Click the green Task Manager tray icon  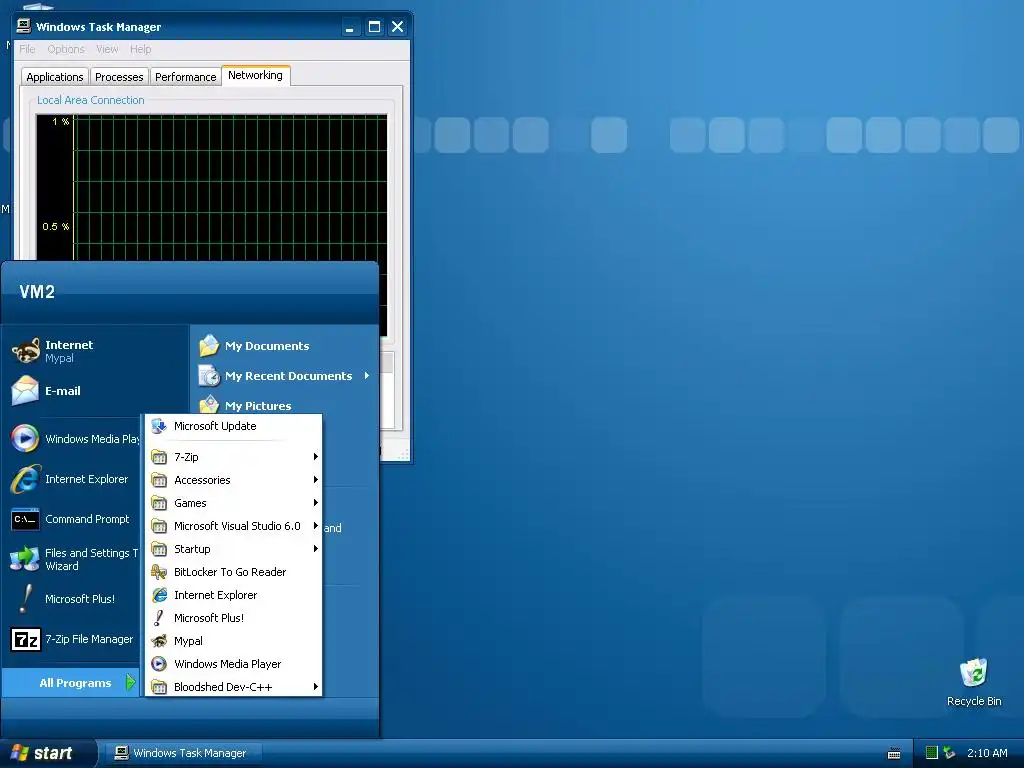pyautogui.click(x=932, y=753)
